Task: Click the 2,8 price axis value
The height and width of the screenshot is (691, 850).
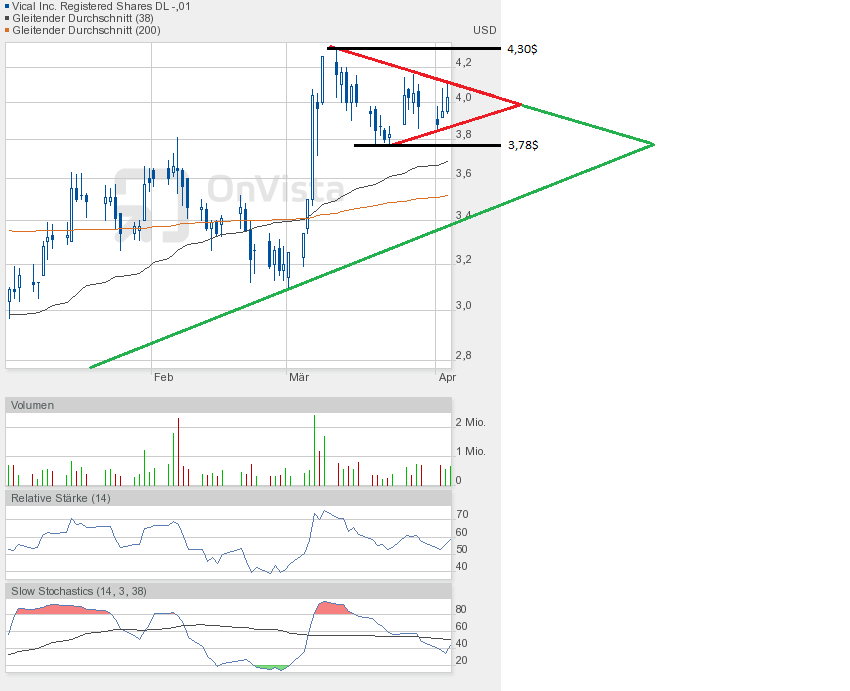Action: pyautogui.click(x=463, y=356)
